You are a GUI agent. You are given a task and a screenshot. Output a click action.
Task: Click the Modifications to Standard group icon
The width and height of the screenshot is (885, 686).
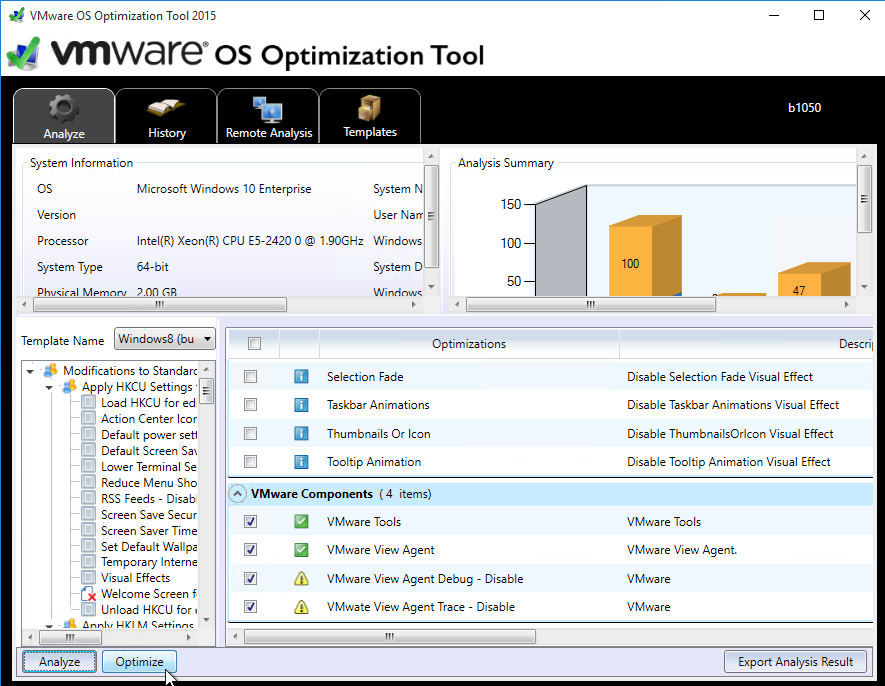51,370
